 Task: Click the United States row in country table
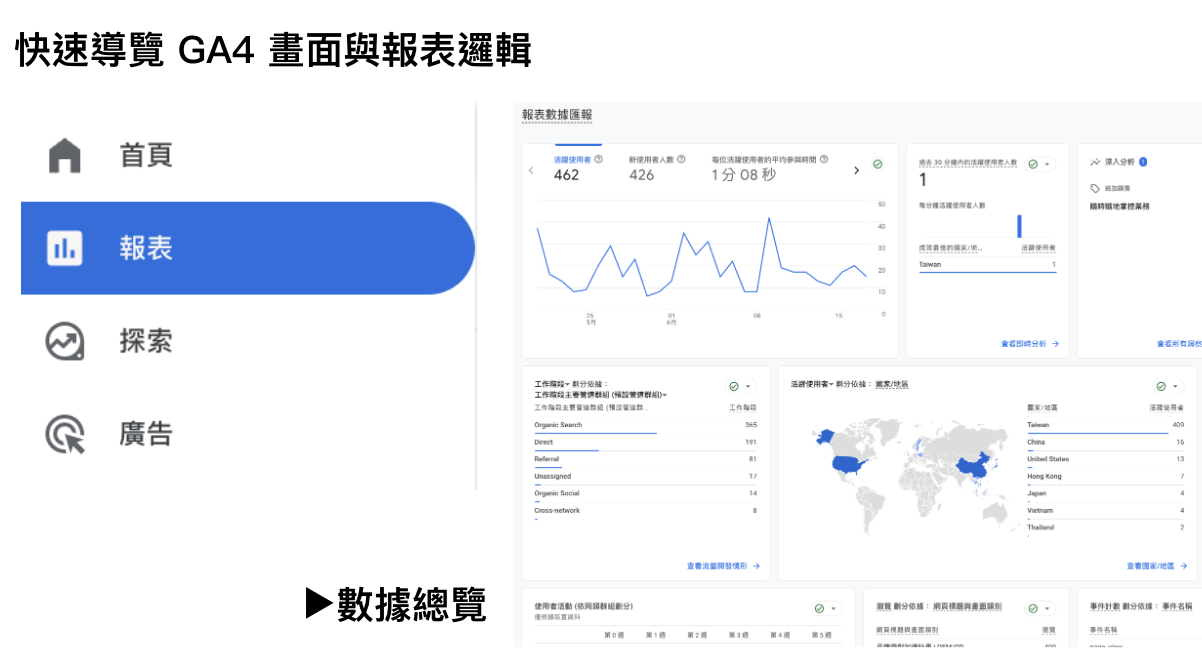click(x=1105, y=459)
